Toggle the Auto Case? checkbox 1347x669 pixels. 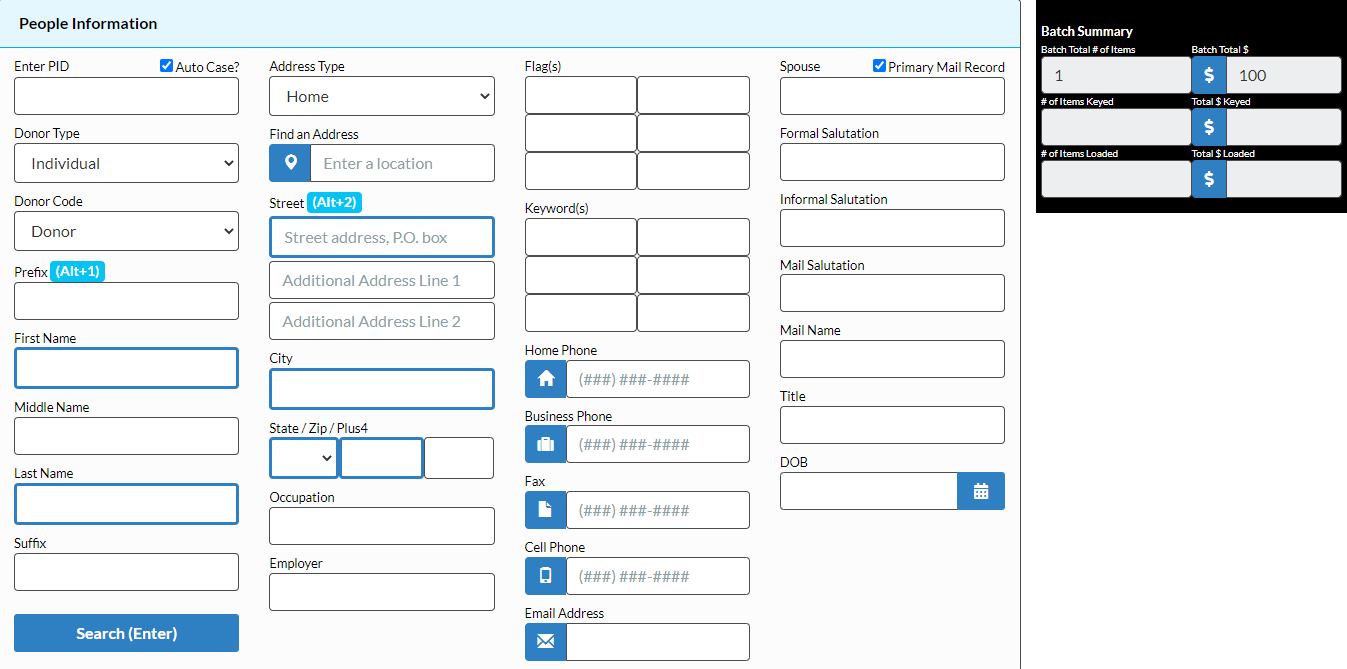[x=165, y=65]
